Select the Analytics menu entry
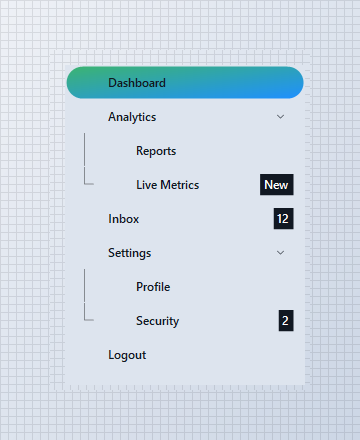This screenshot has width=360, height=440. (185, 117)
